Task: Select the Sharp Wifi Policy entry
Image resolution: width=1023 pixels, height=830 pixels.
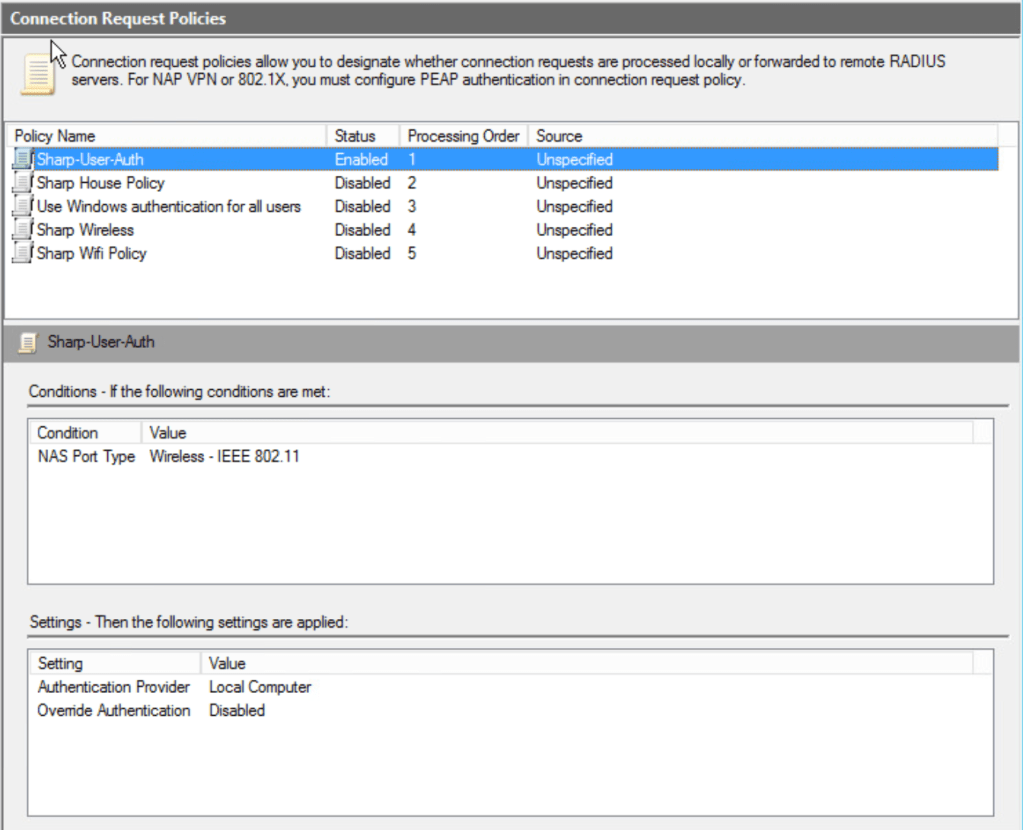Action: point(92,254)
